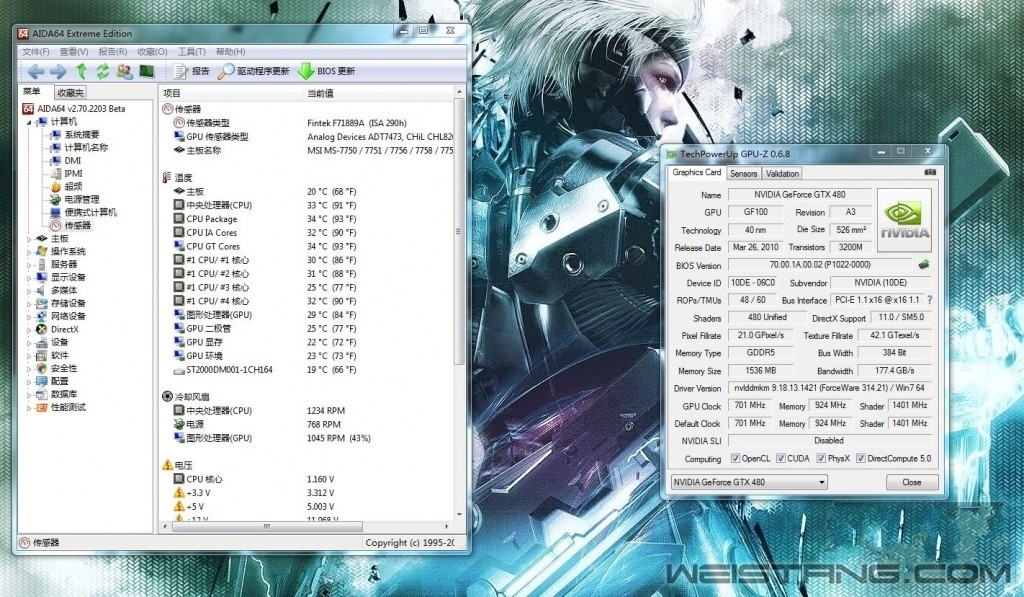Open the Report (报告) toolbar button
The image size is (1024, 597).
point(191,71)
